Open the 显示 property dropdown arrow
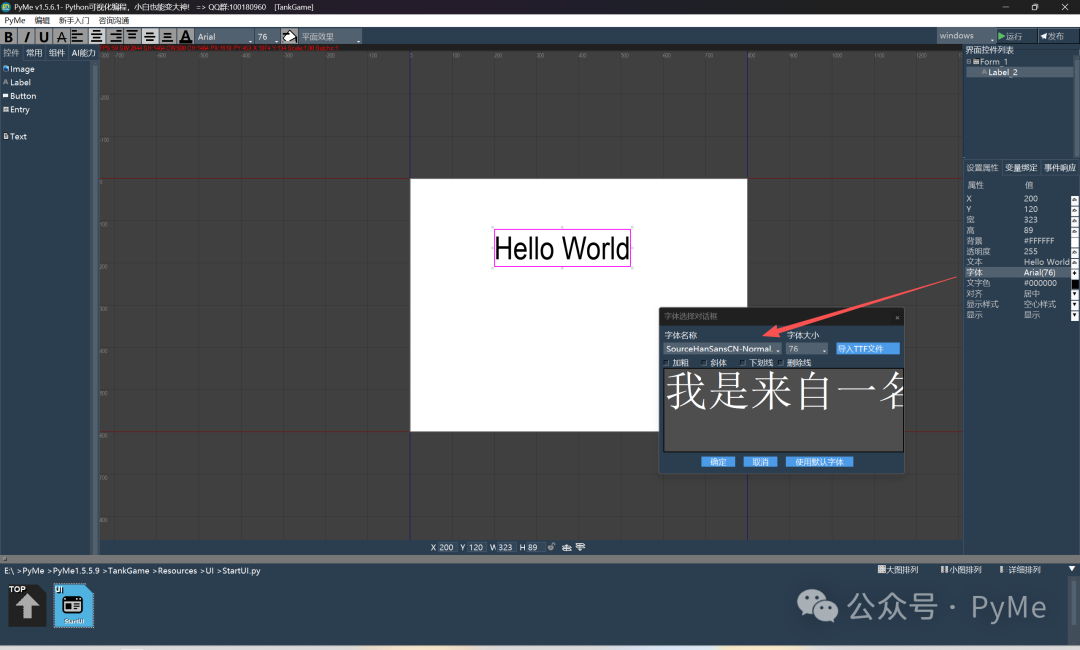This screenshot has height=650, width=1080. (x=1074, y=316)
